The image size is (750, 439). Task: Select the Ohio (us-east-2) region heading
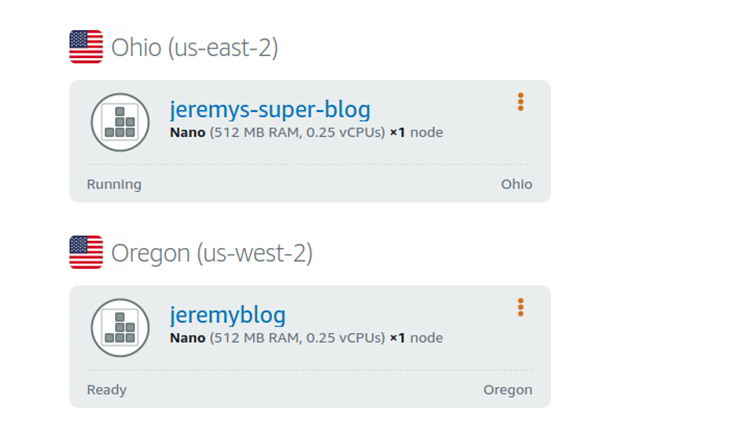tap(194, 47)
